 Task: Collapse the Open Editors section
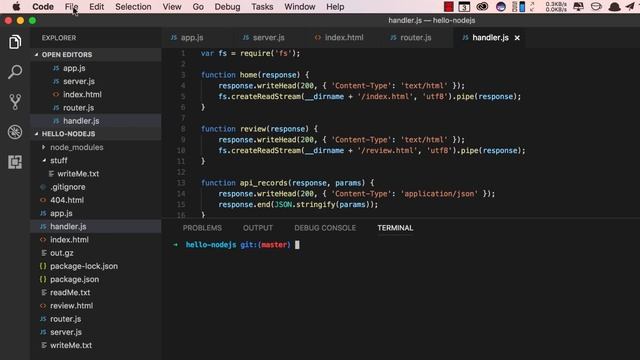tap(96, 54)
